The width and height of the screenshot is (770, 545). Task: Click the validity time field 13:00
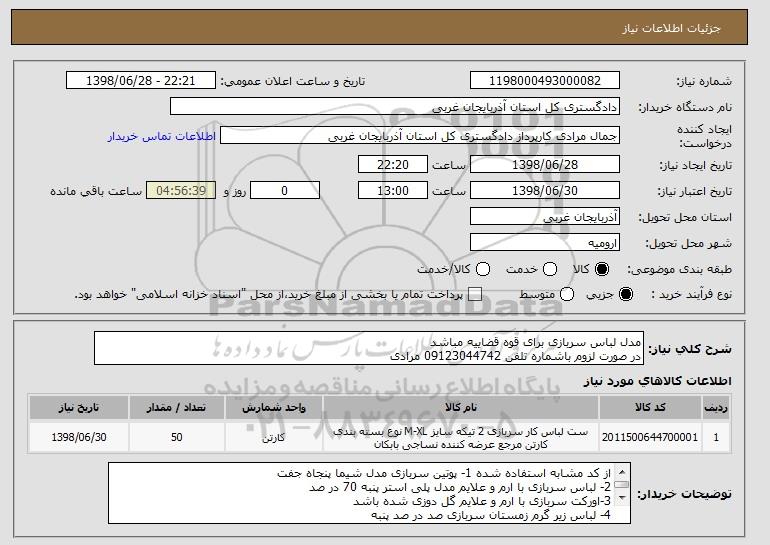393,191
